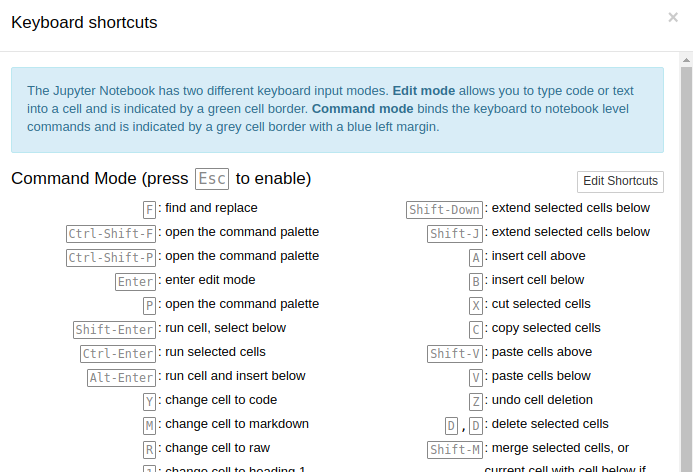Click the Enter key badge
This screenshot has height=472, width=693.
(135, 282)
